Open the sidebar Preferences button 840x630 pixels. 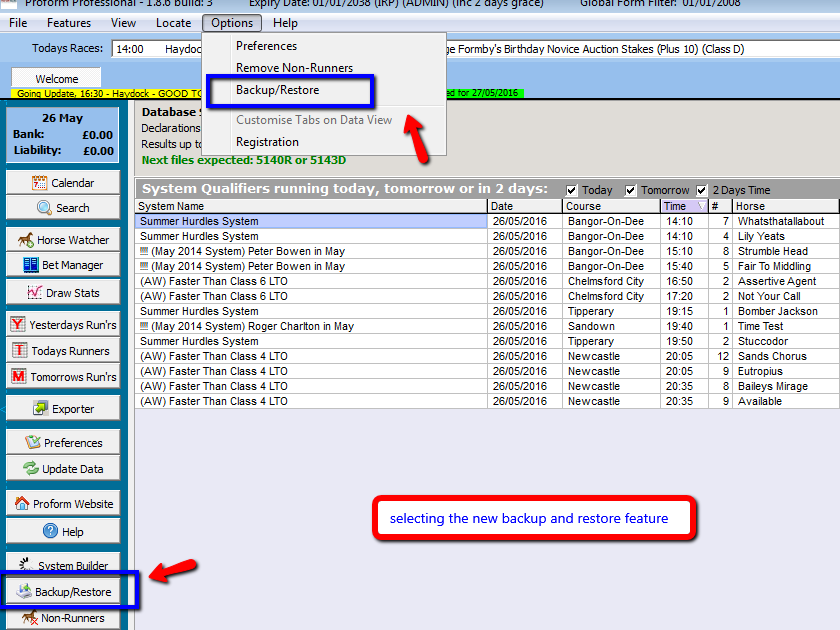coord(63,443)
